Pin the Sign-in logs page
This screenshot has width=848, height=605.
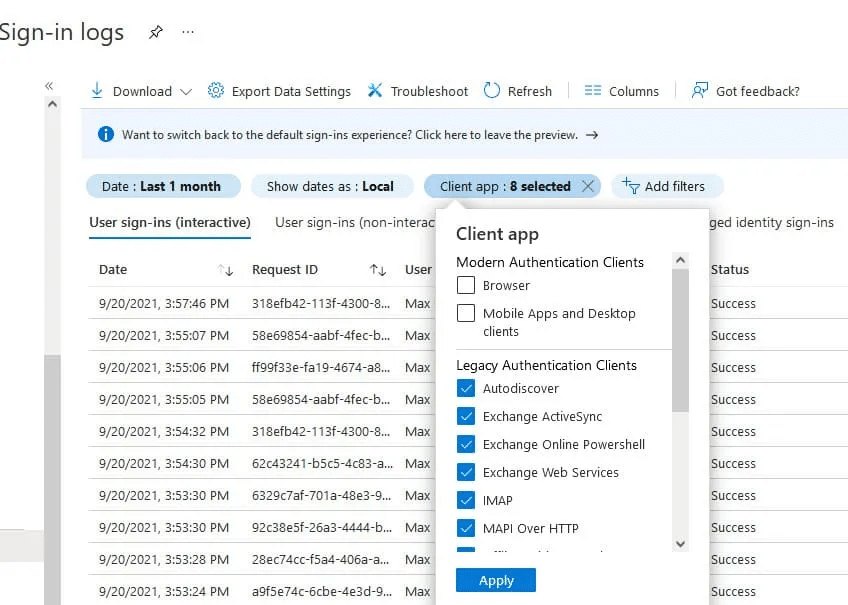(x=155, y=32)
